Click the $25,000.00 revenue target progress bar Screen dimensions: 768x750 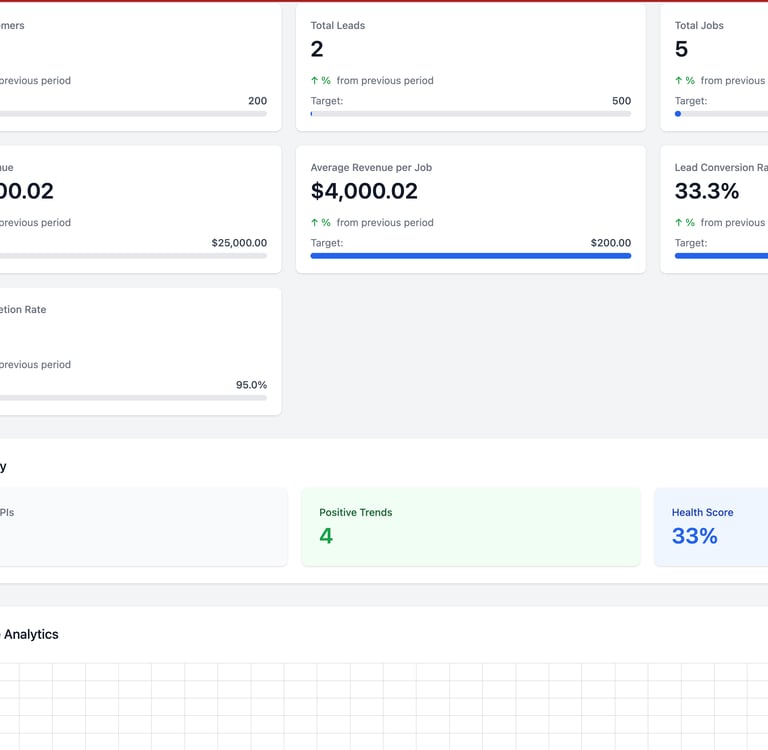tap(133, 256)
